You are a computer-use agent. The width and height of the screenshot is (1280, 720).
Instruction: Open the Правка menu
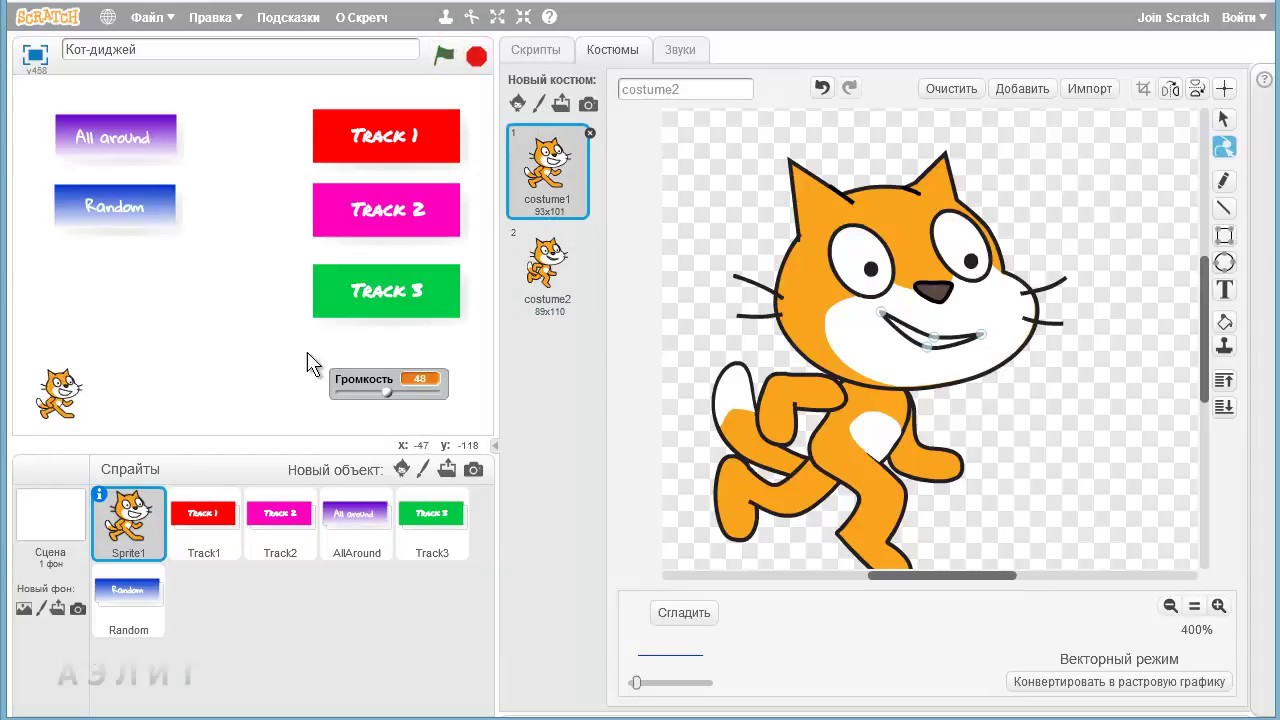point(216,17)
